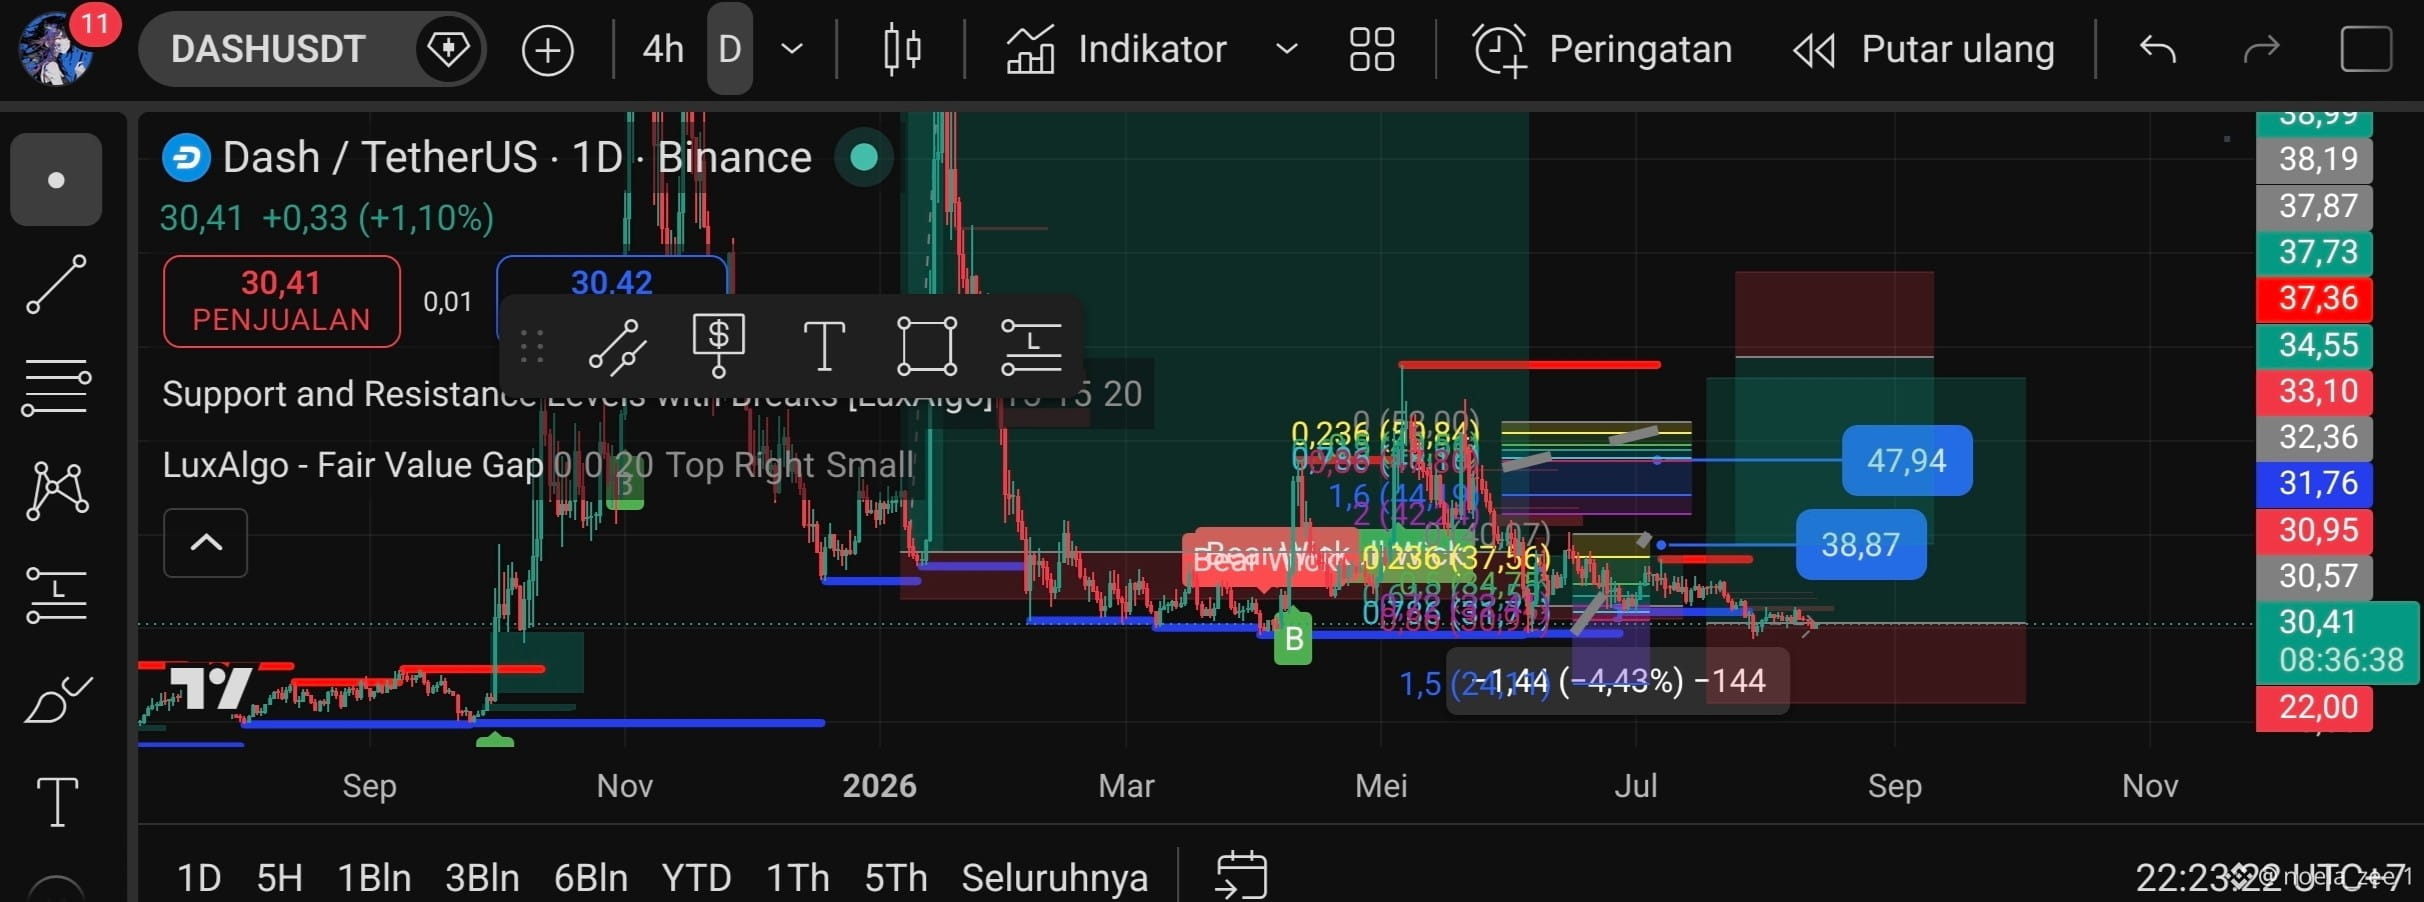Set chart range to 1D
The height and width of the screenshot is (902, 2424).
(x=199, y=878)
